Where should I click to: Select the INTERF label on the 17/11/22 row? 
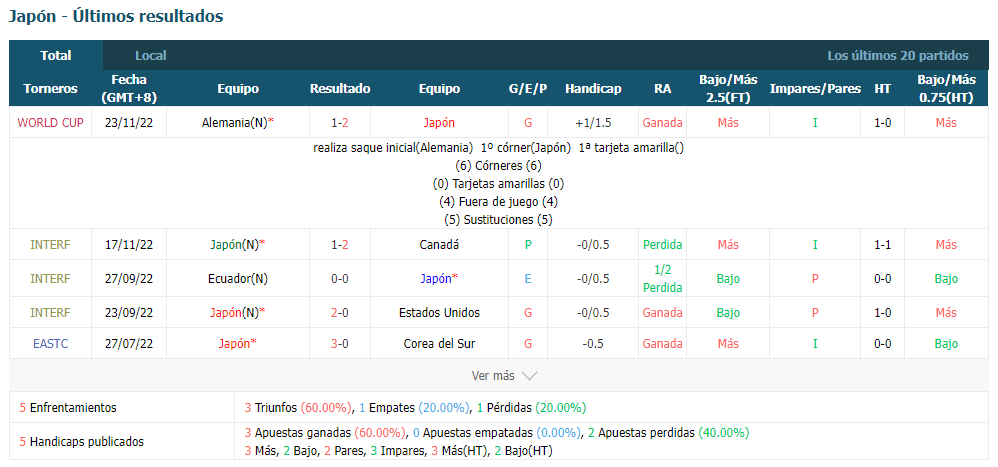pos(50,244)
